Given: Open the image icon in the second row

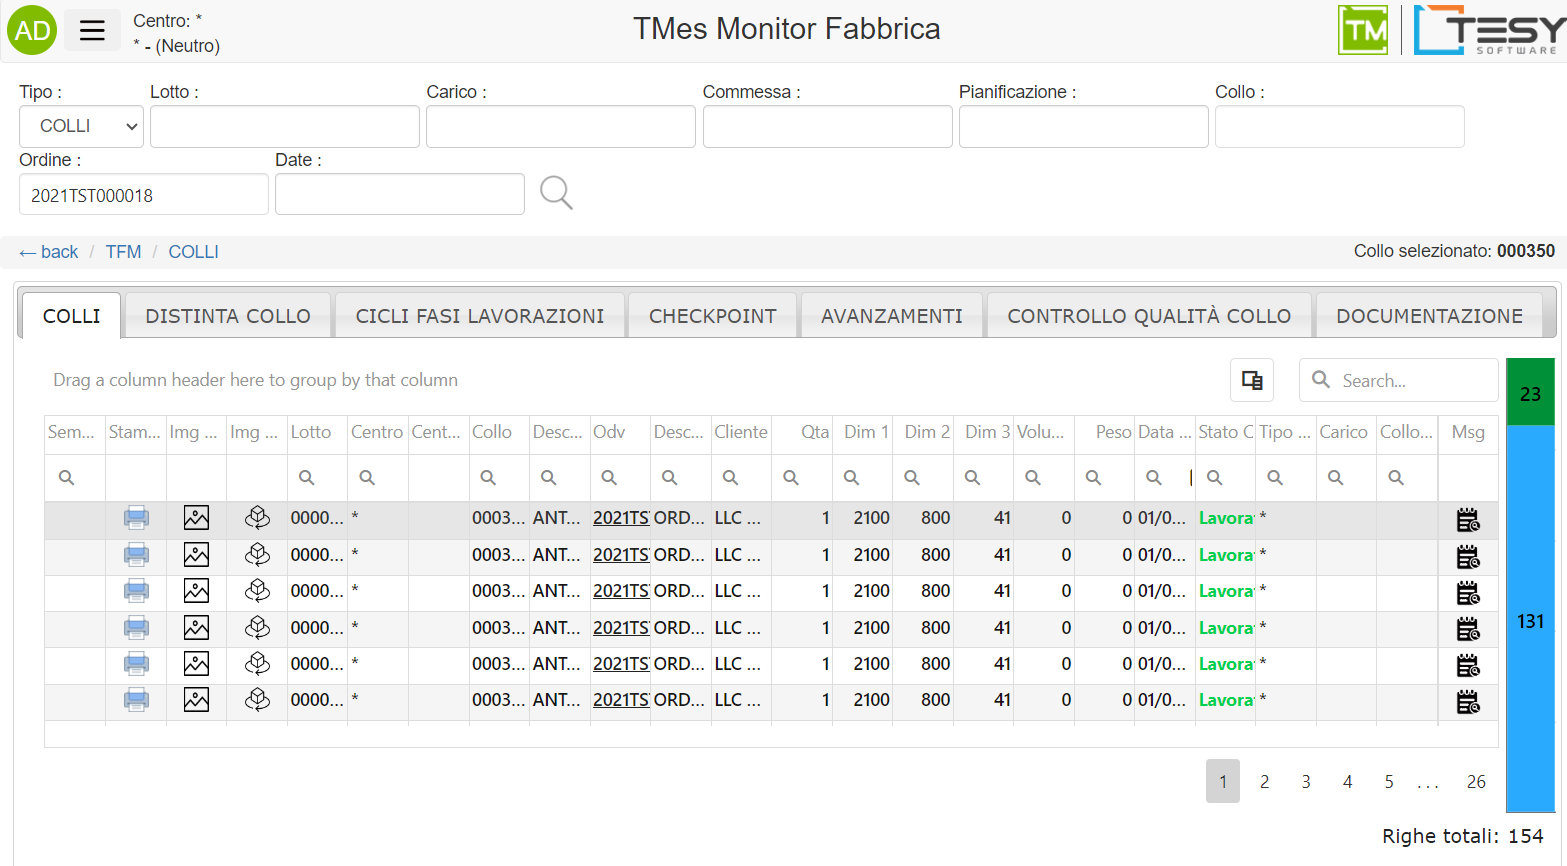Looking at the screenshot, I should 196,554.
